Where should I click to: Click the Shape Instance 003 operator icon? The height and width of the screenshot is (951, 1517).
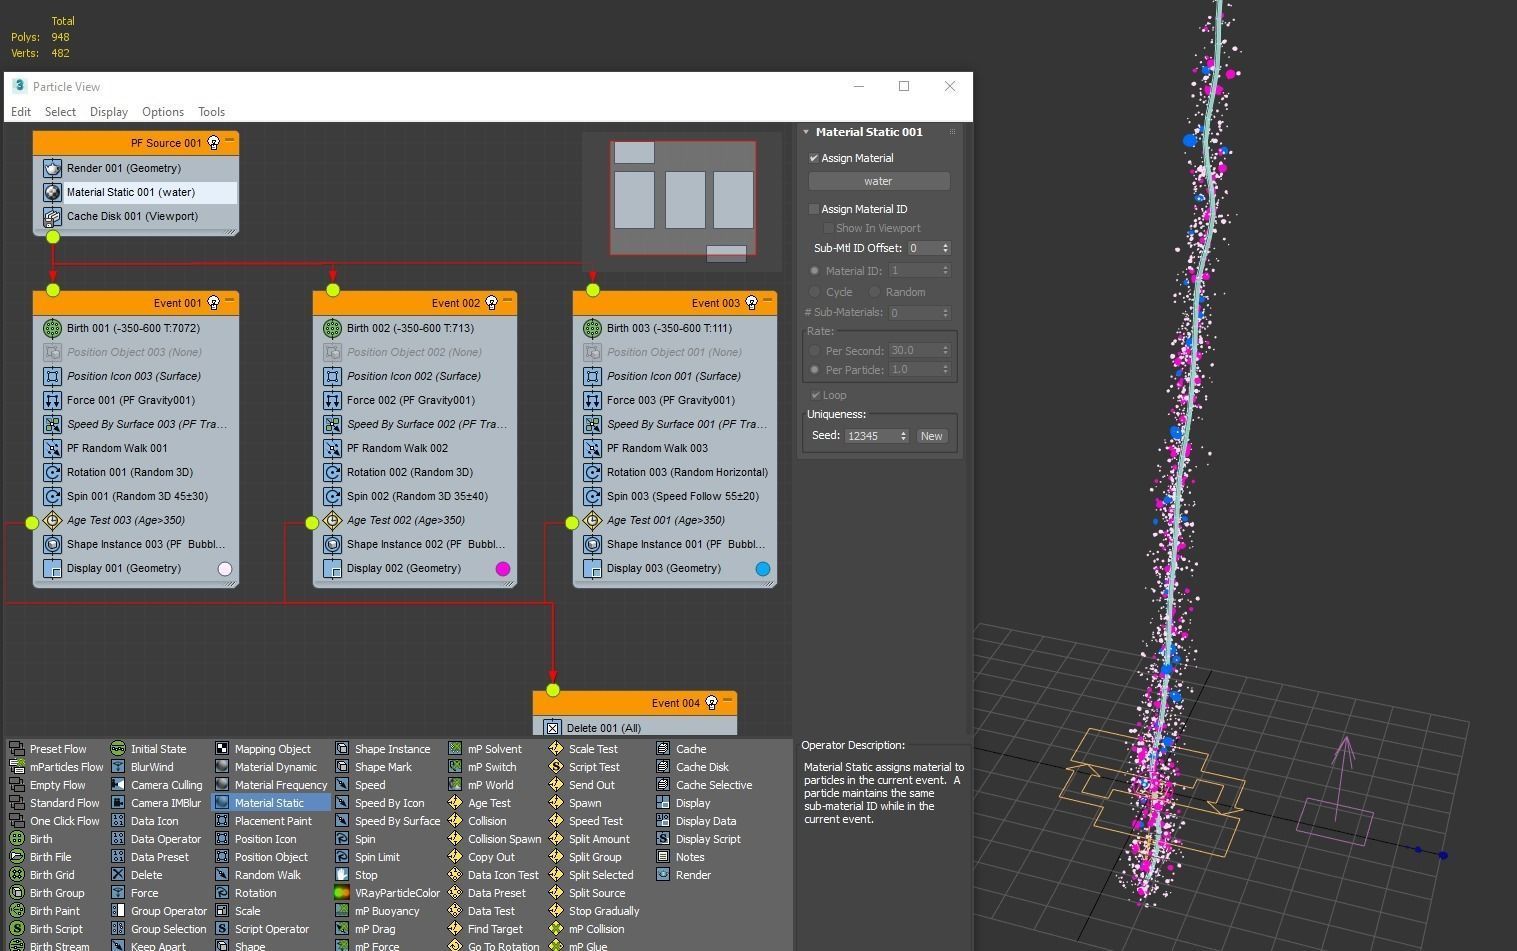pyautogui.click(x=52, y=544)
